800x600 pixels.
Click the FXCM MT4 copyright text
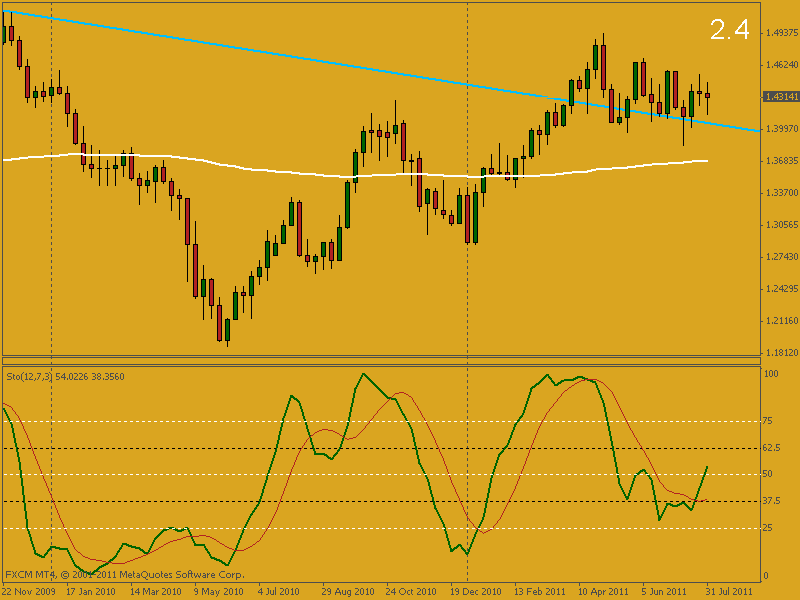coord(124,575)
